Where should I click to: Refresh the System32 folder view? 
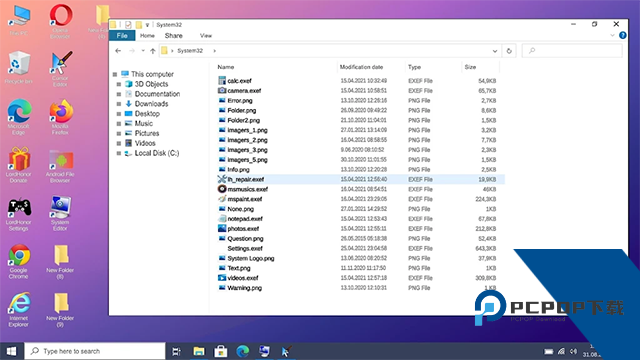click(x=509, y=51)
